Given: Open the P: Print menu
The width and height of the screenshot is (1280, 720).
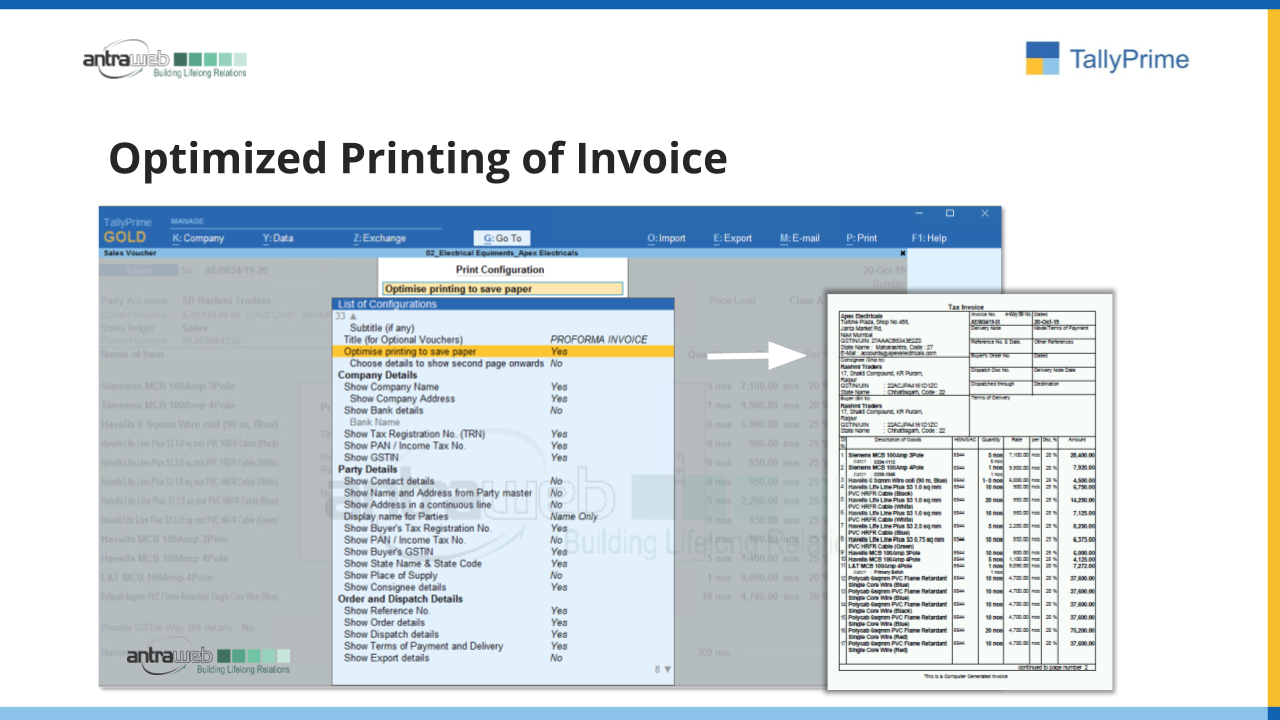Looking at the screenshot, I should 861,238.
